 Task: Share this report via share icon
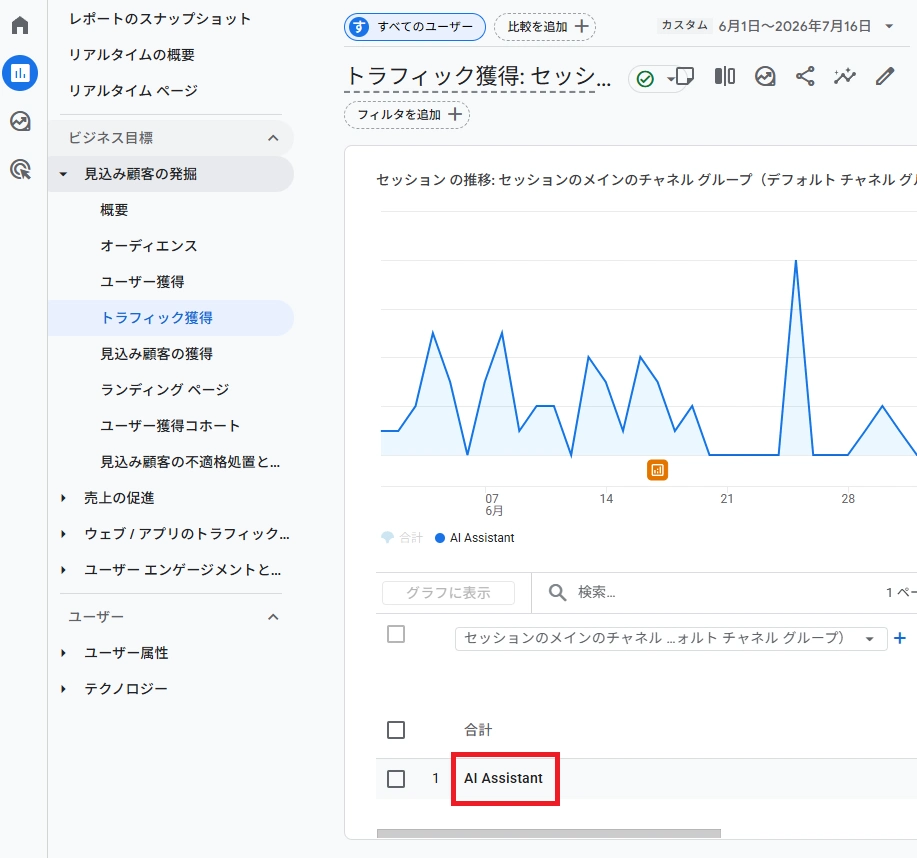coord(805,76)
